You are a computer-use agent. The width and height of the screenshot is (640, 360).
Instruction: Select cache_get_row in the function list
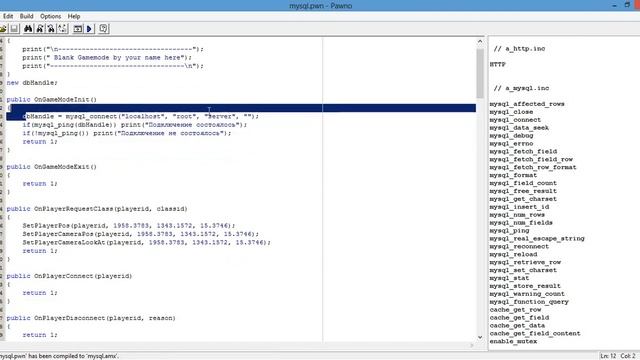pyautogui.click(x=516, y=310)
